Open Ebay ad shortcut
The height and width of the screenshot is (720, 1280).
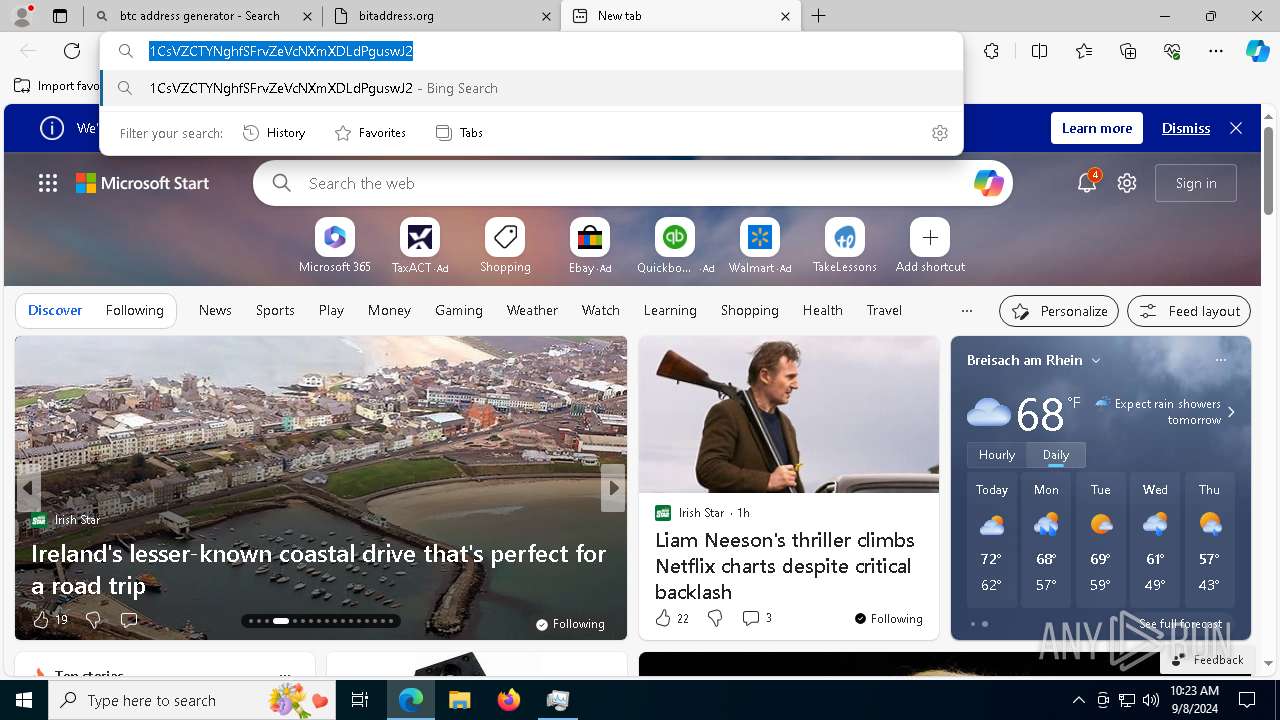coord(590,246)
